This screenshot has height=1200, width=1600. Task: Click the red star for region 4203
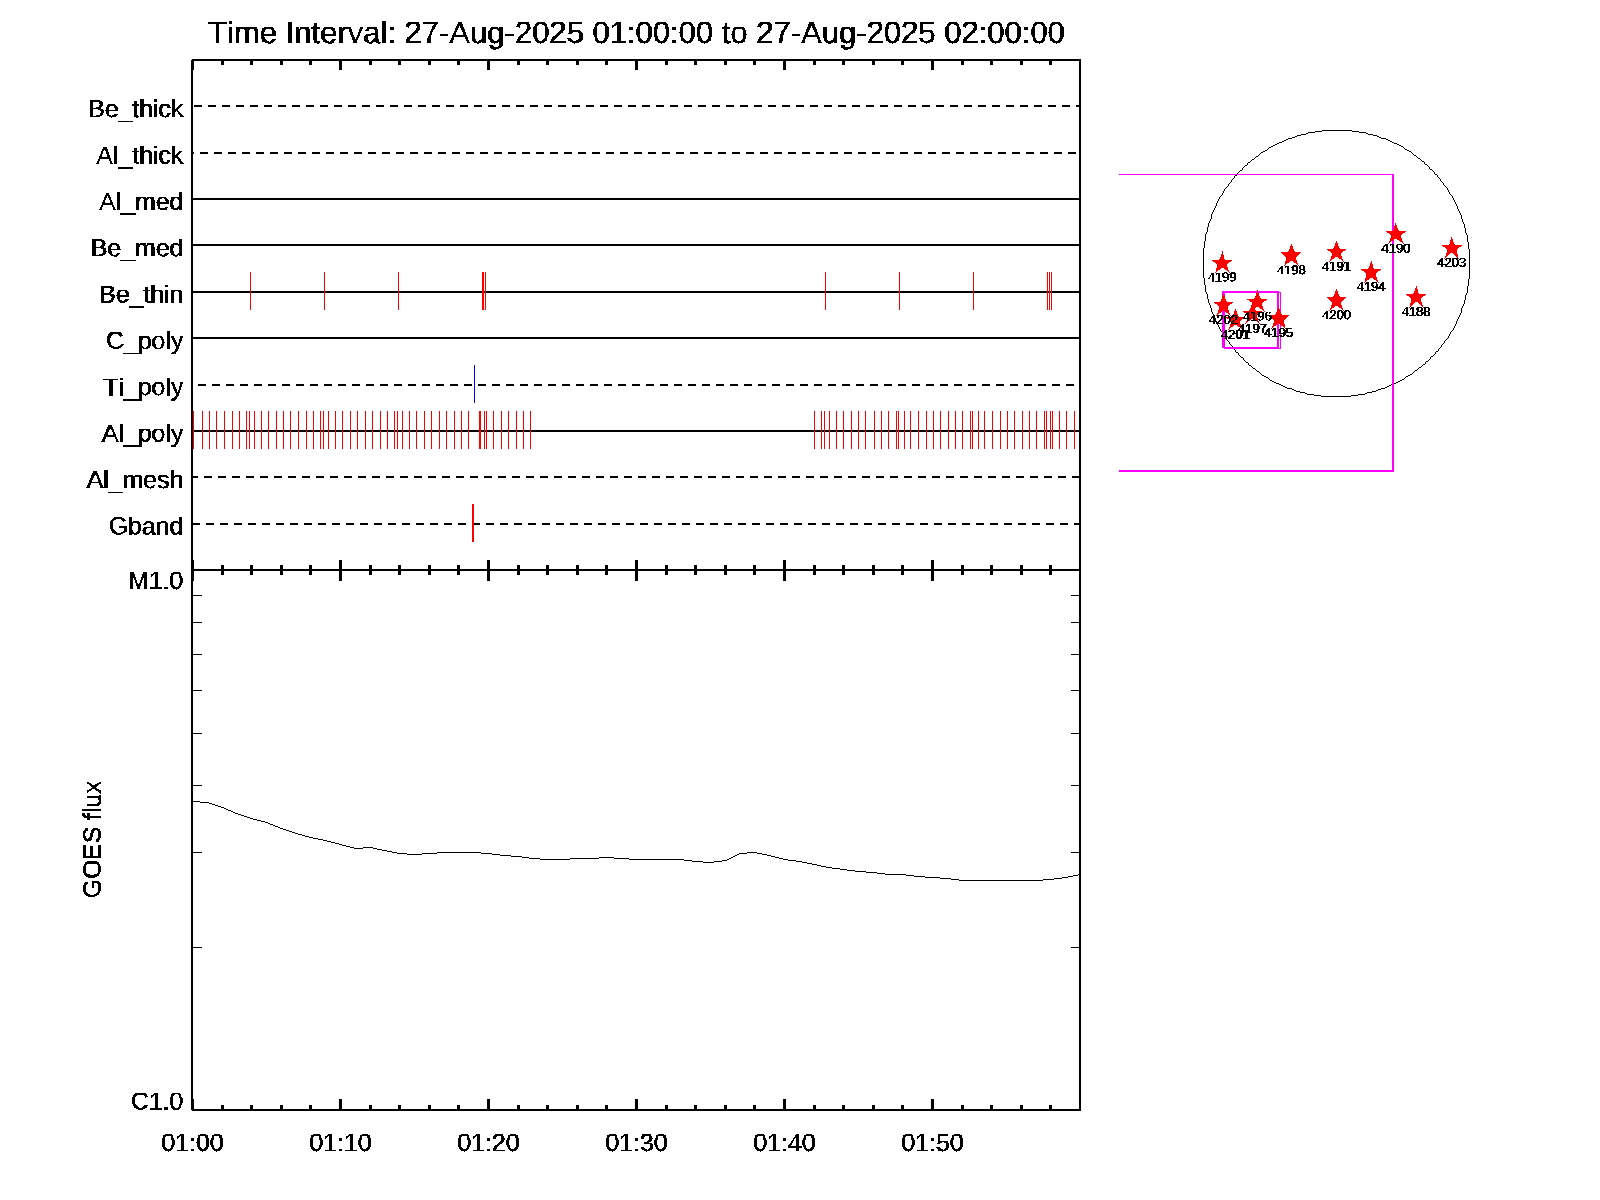(1452, 249)
